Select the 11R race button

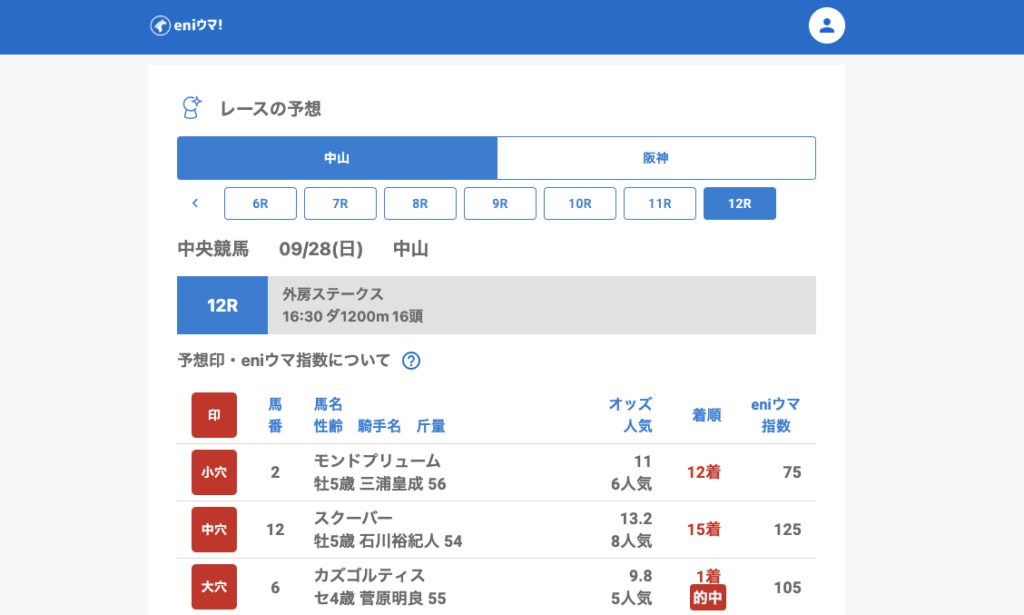tap(660, 203)
